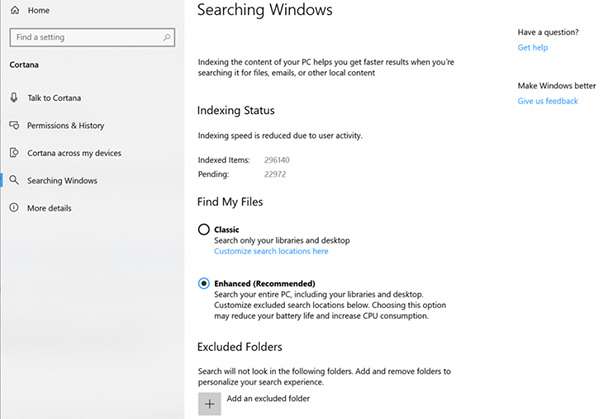
Task: Click the More details info icon
Action: [x=14, y=208]
